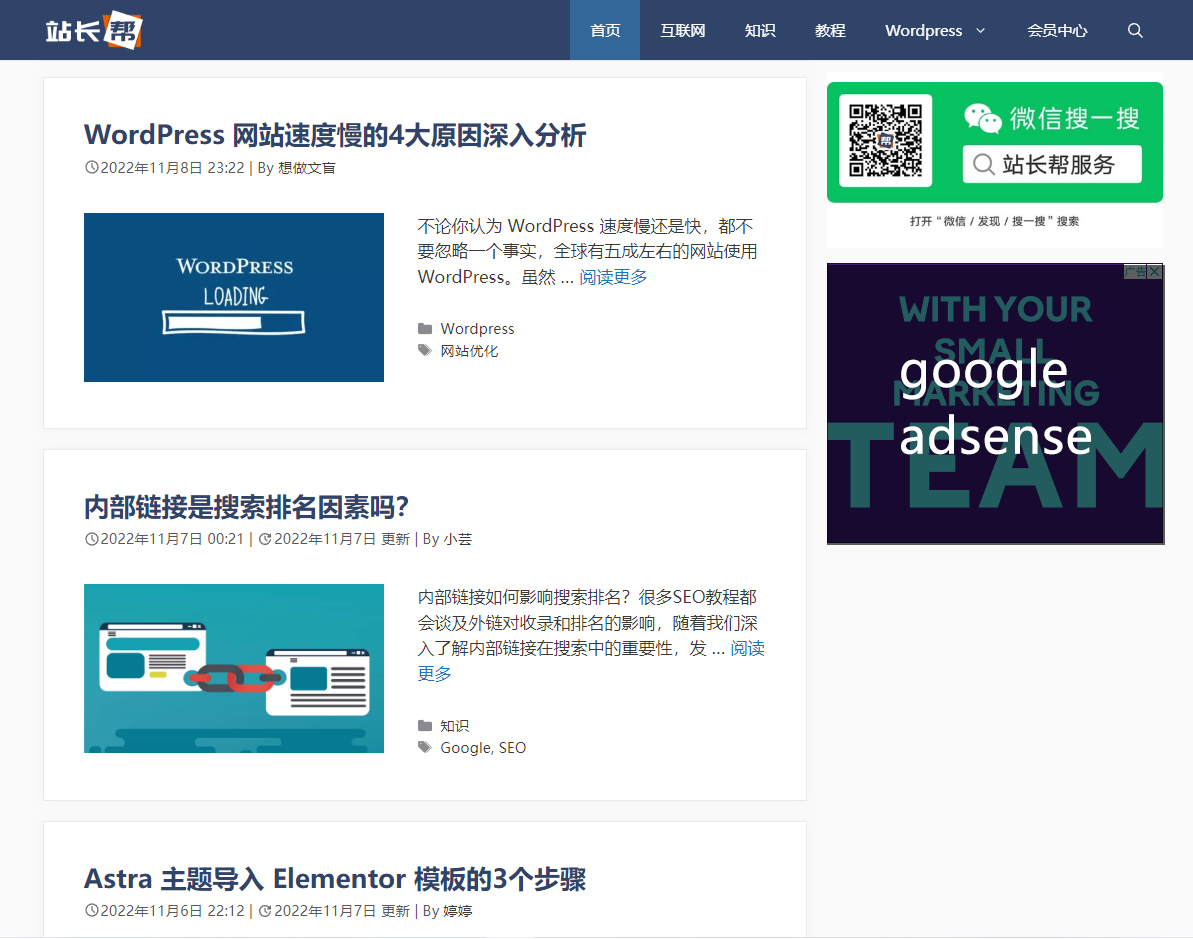Open the Wordpress nav menu item
1193x939 pixels.
tap(924, 30)
